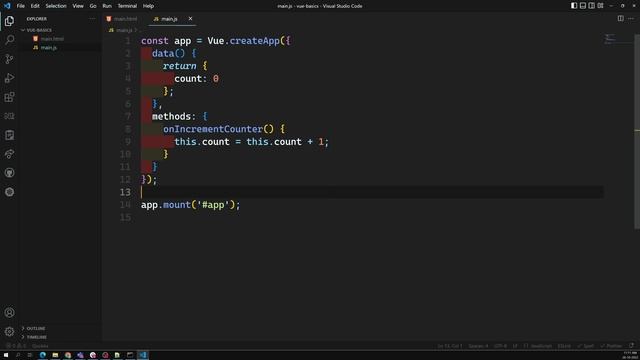Open the Search view in activity bar
This screenshot has width=640, height=360.
9,40
